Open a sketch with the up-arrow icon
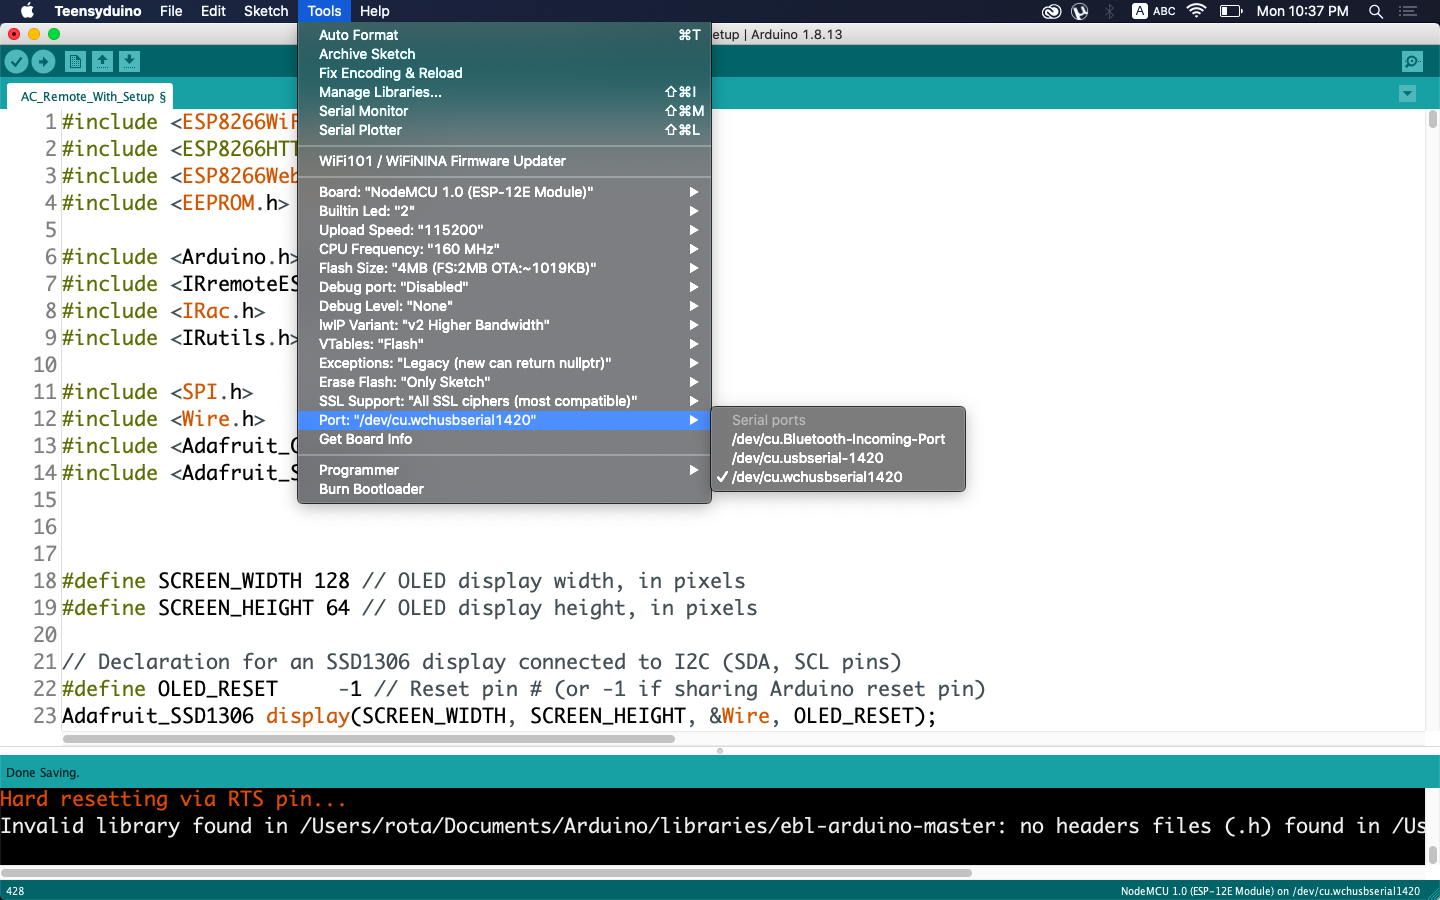Screen dimensions: 1440x900 point(102,62)
